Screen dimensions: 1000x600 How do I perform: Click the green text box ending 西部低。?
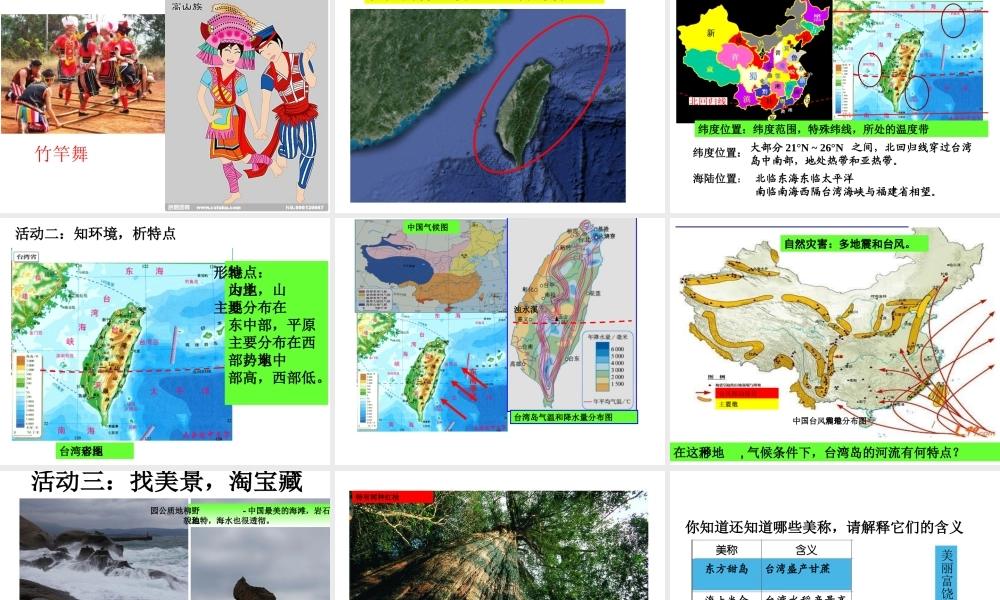coord(276,332)
